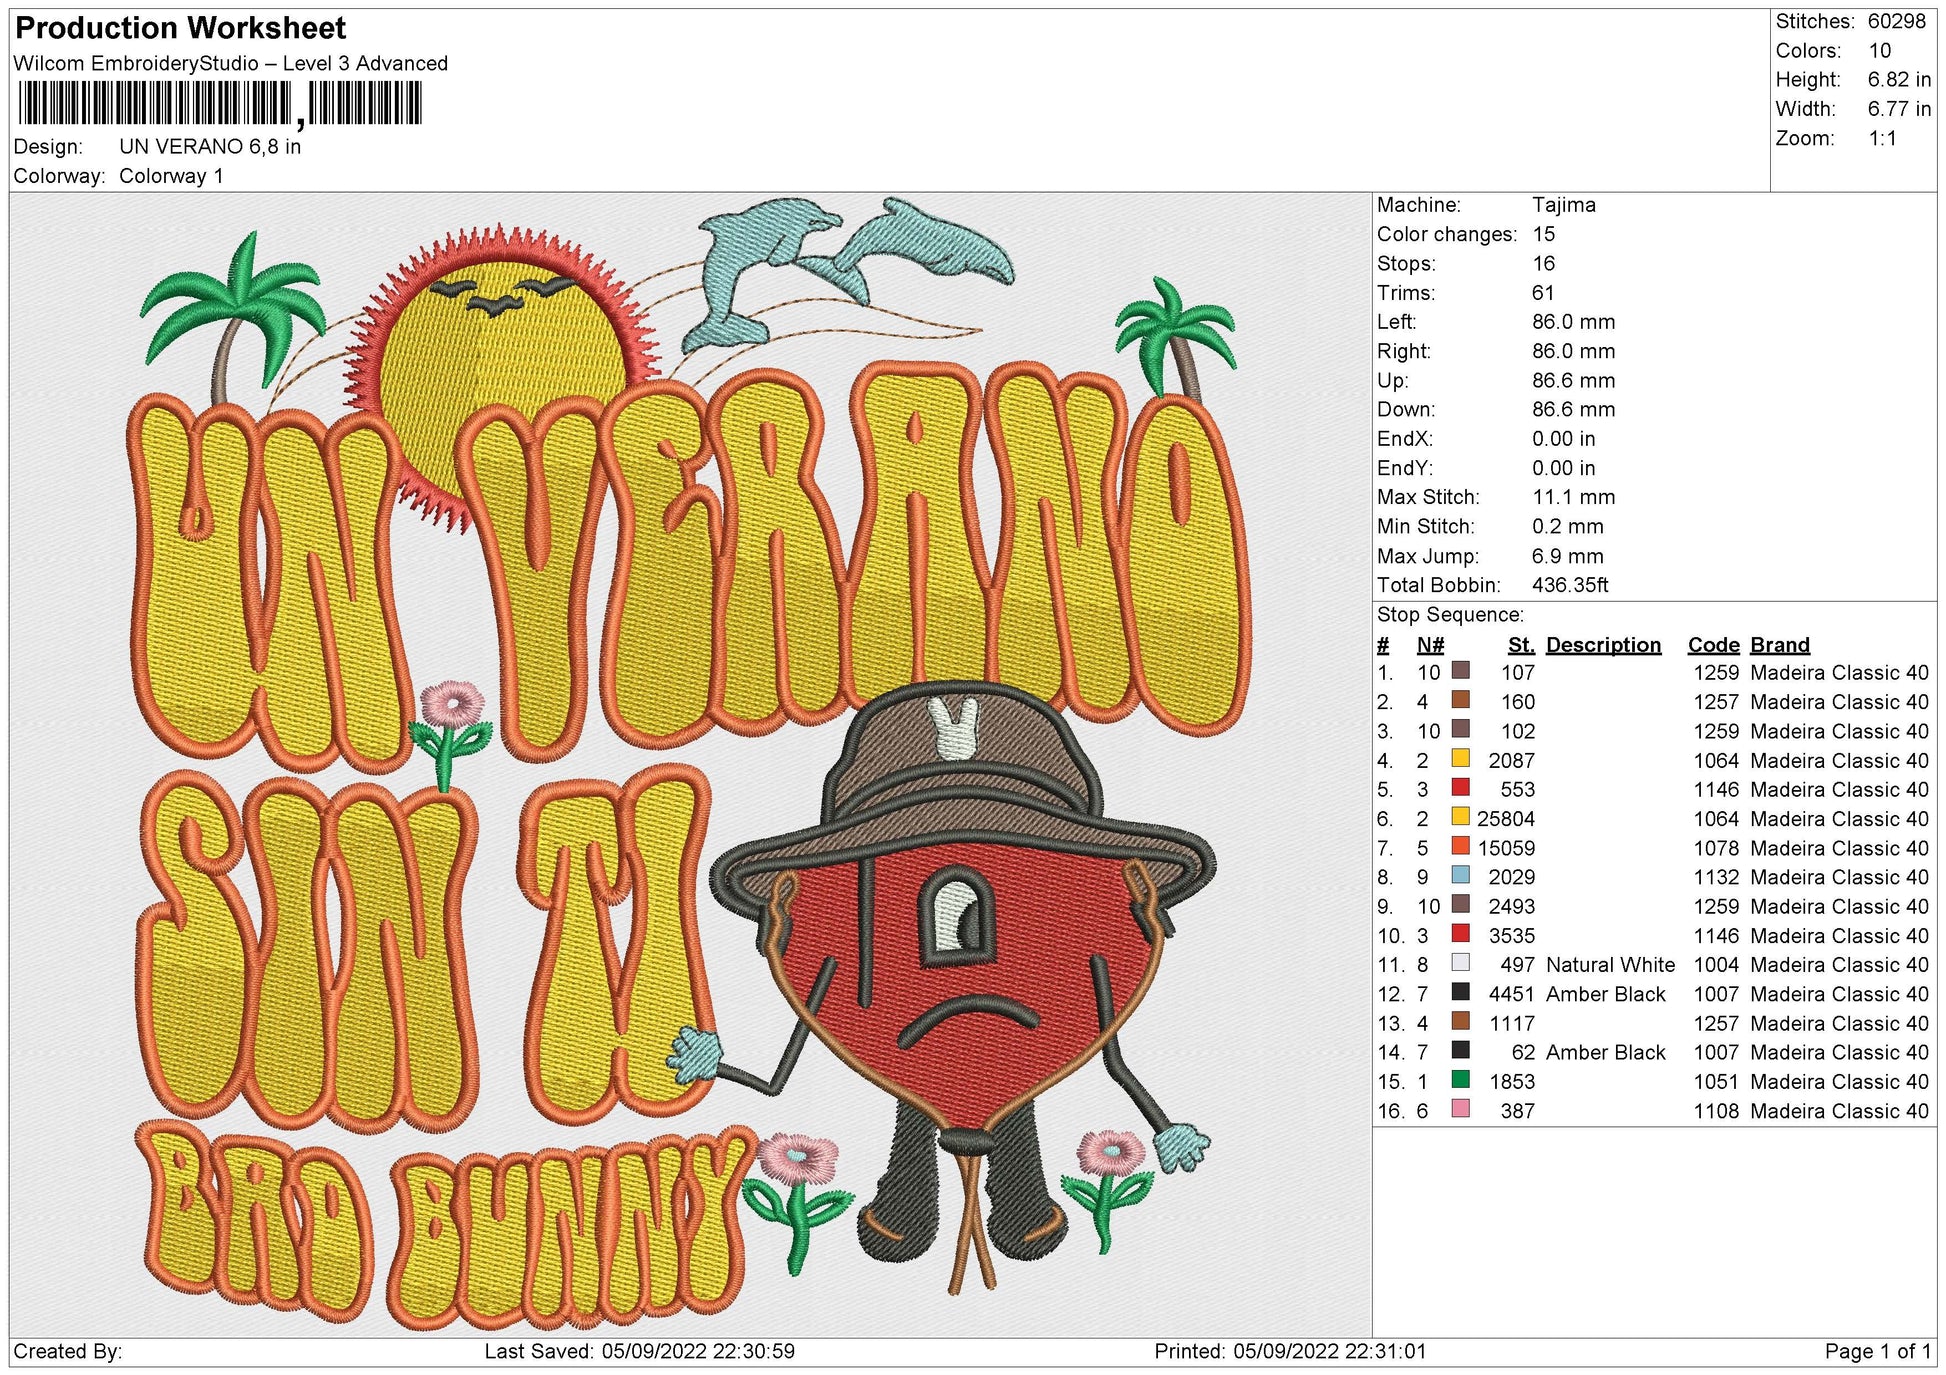The image size is (1946, 1375).
Task: Click the yellow swatch for stop 4
Action: click(x=1460, y=759)
